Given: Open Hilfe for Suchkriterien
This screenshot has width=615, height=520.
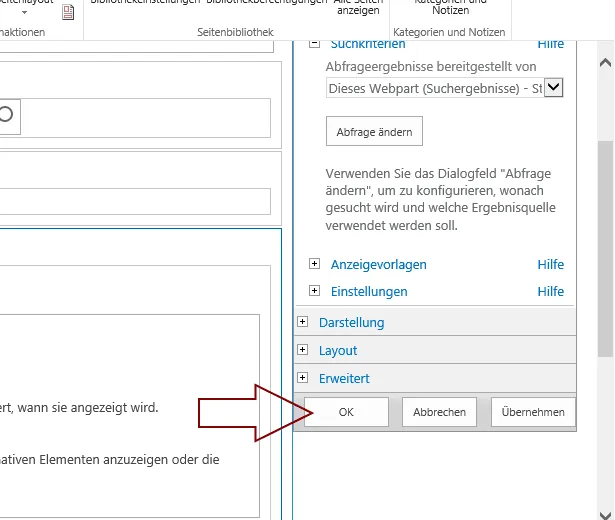Looking at the screenshot, I should click(551, 44).
